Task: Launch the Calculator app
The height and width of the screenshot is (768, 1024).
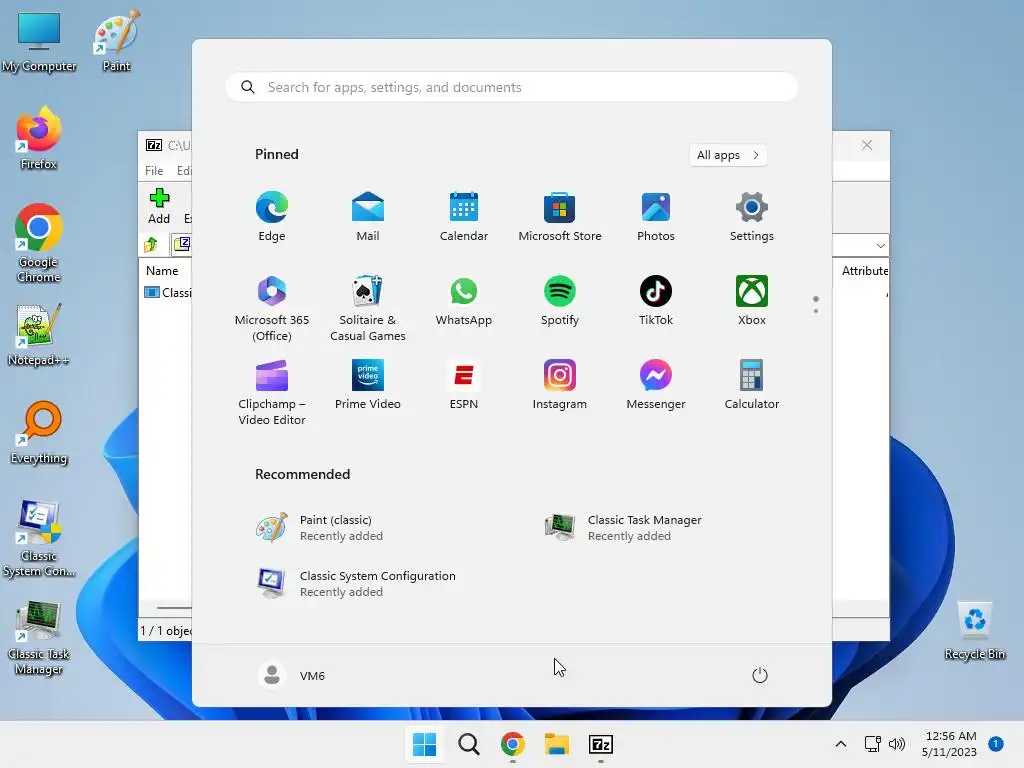Action: pyautogui.click(x=752, y=385)
